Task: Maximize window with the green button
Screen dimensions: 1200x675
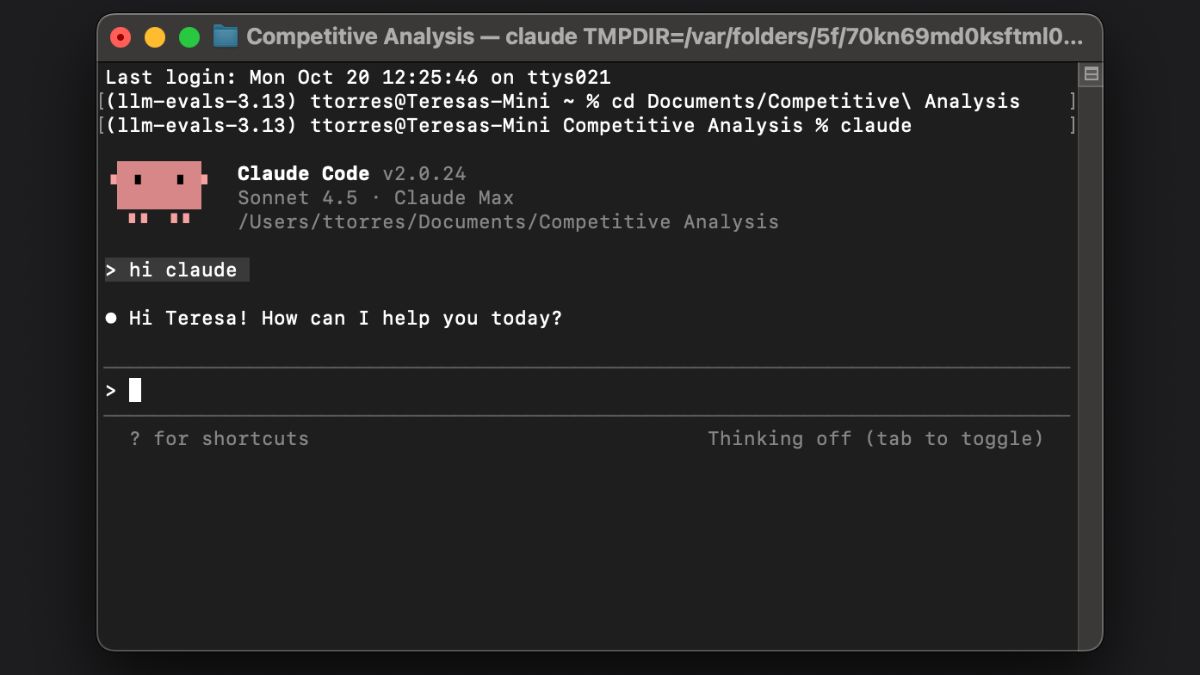Action: tap(189, 38)
